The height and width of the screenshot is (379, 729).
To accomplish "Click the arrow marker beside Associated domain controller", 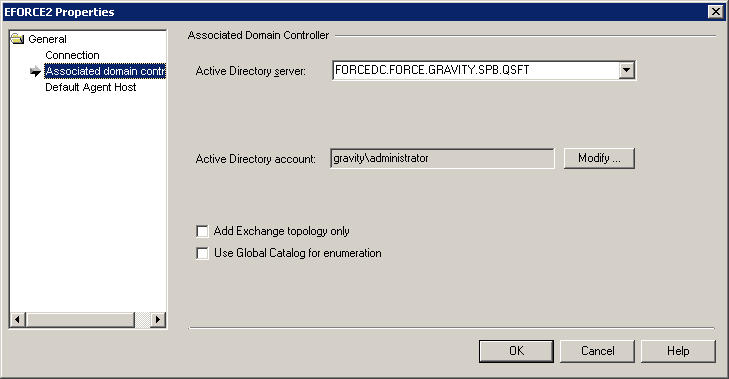I will tap(35, 71).
